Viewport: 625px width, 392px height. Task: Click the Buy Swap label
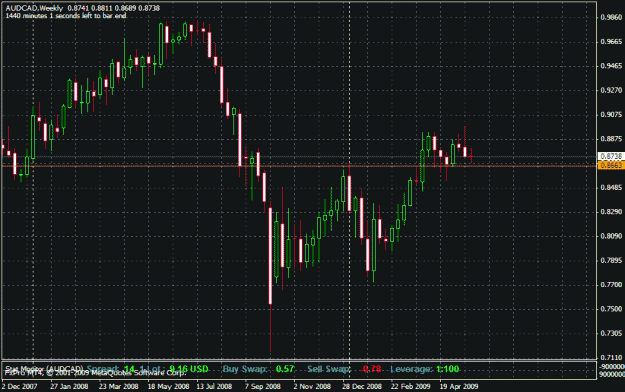tap(245, 369)
